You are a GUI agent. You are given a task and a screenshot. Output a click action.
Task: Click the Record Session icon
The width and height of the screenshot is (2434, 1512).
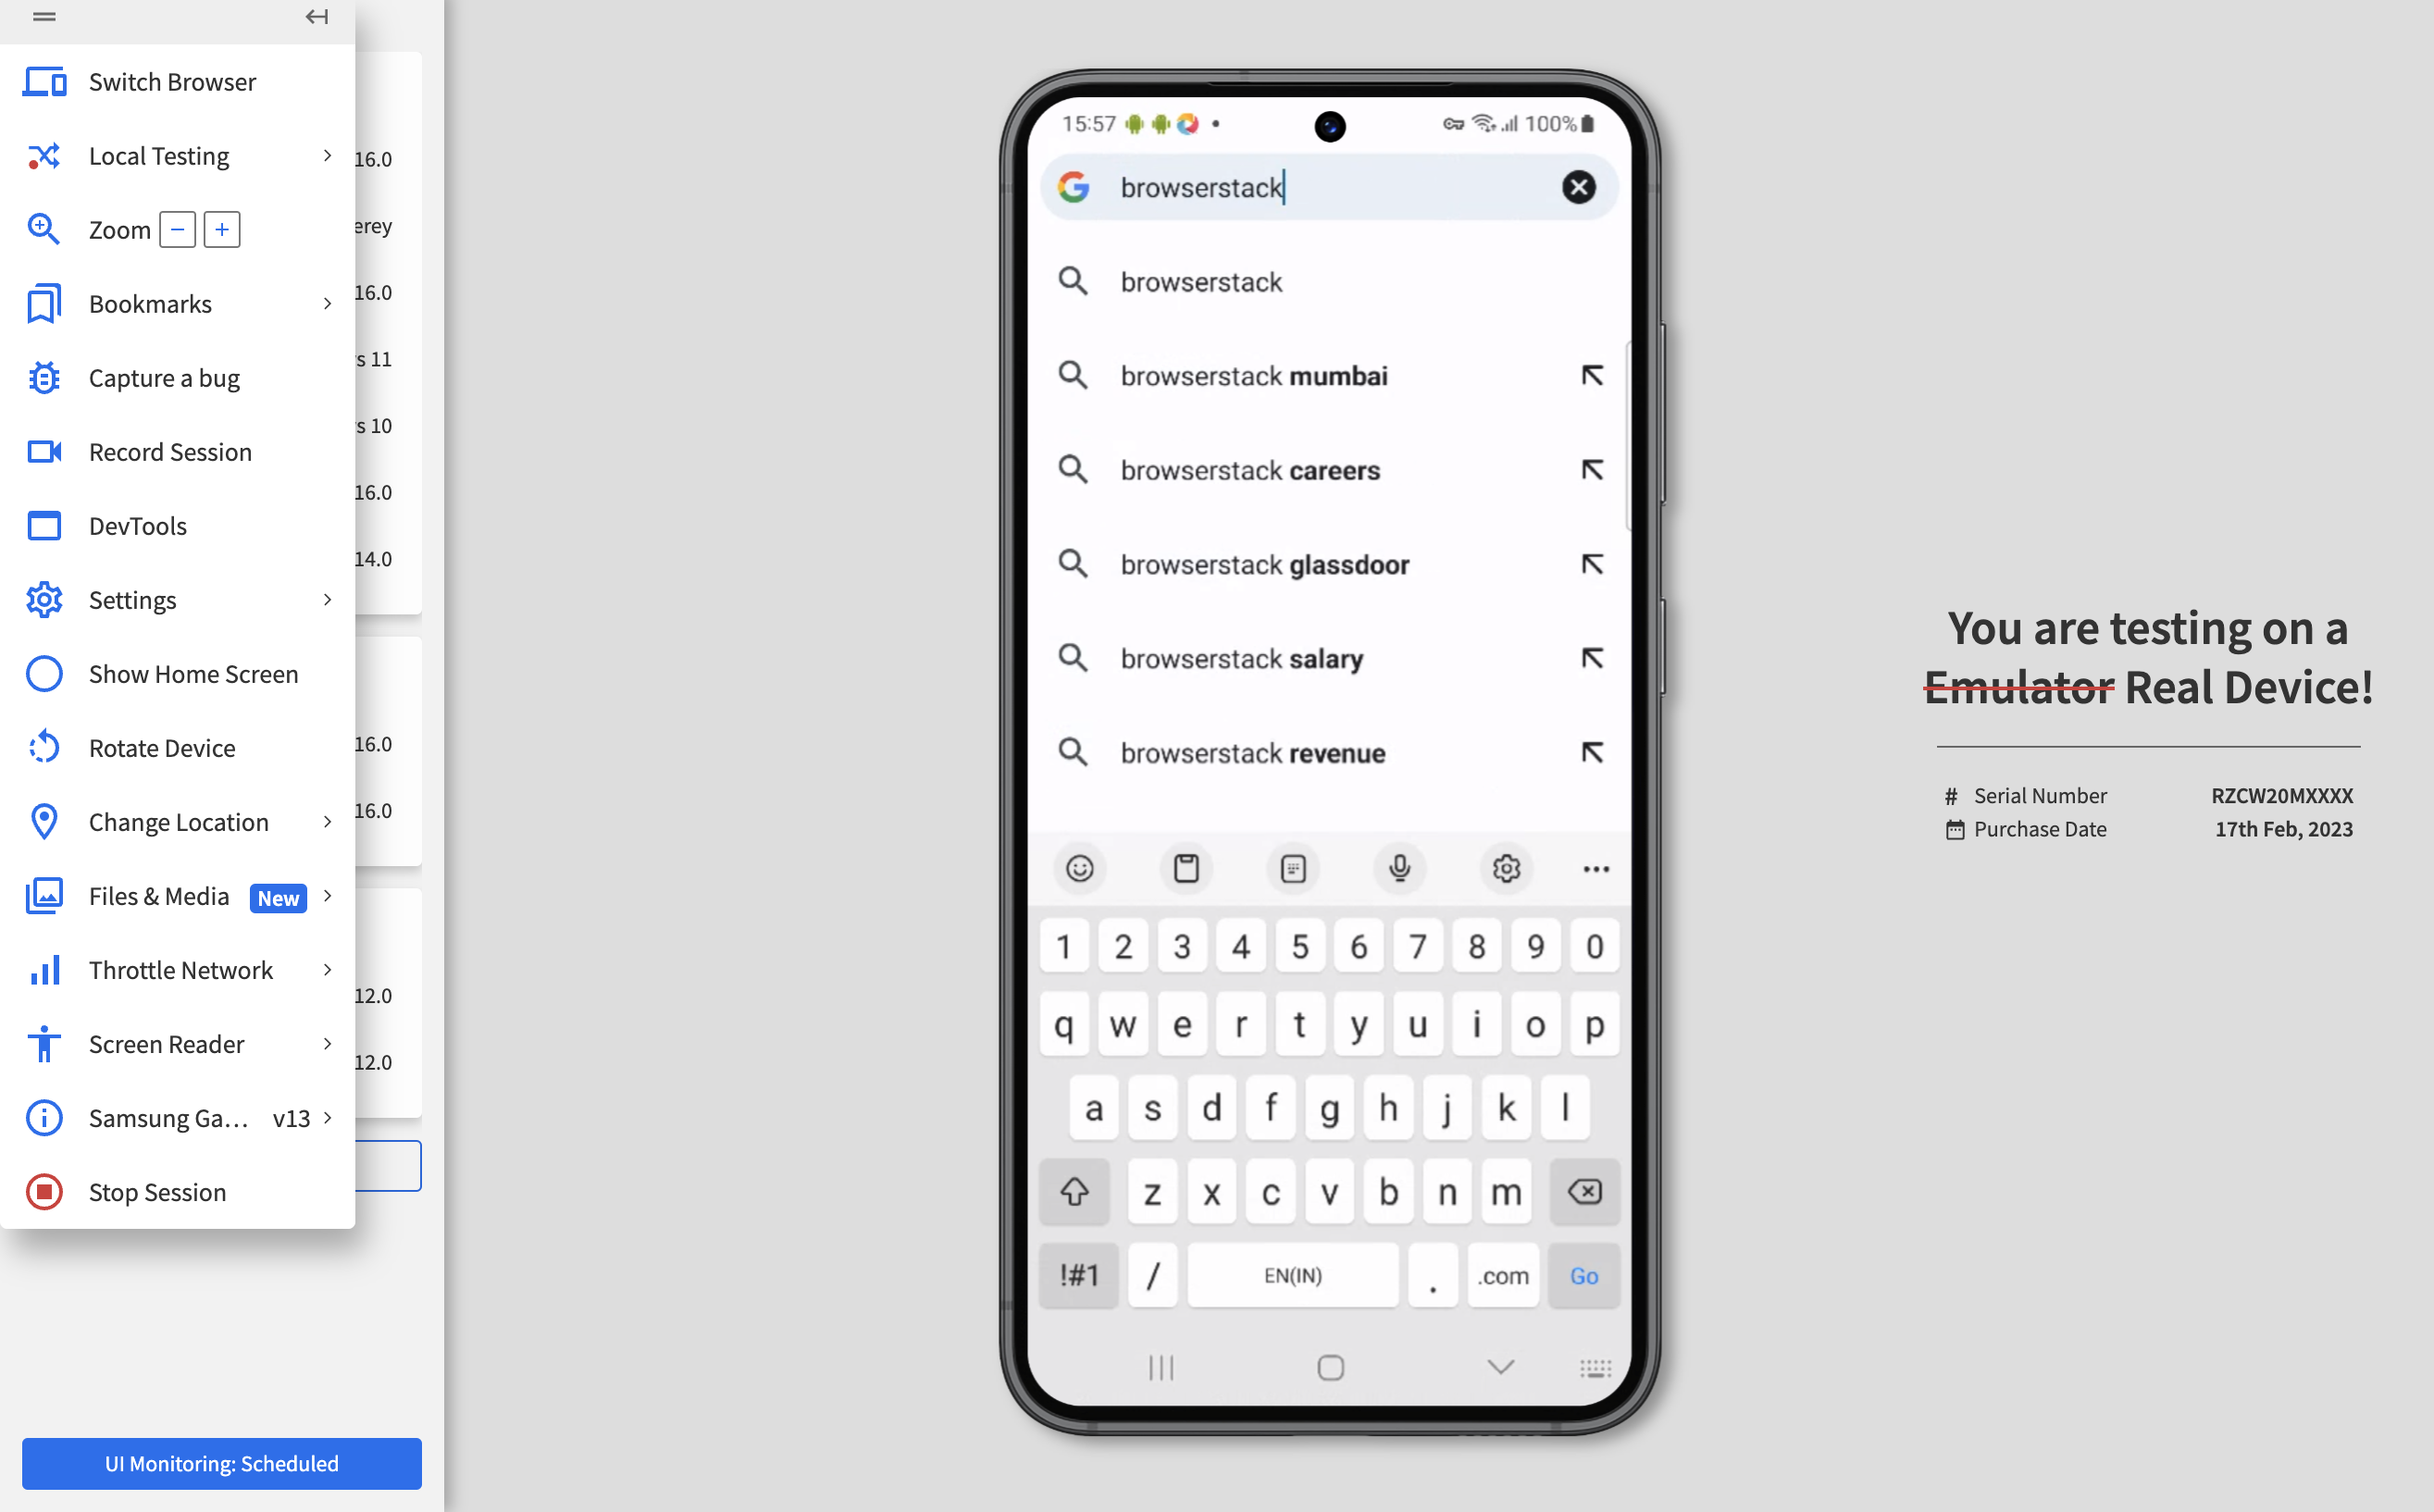pos(42,452)
